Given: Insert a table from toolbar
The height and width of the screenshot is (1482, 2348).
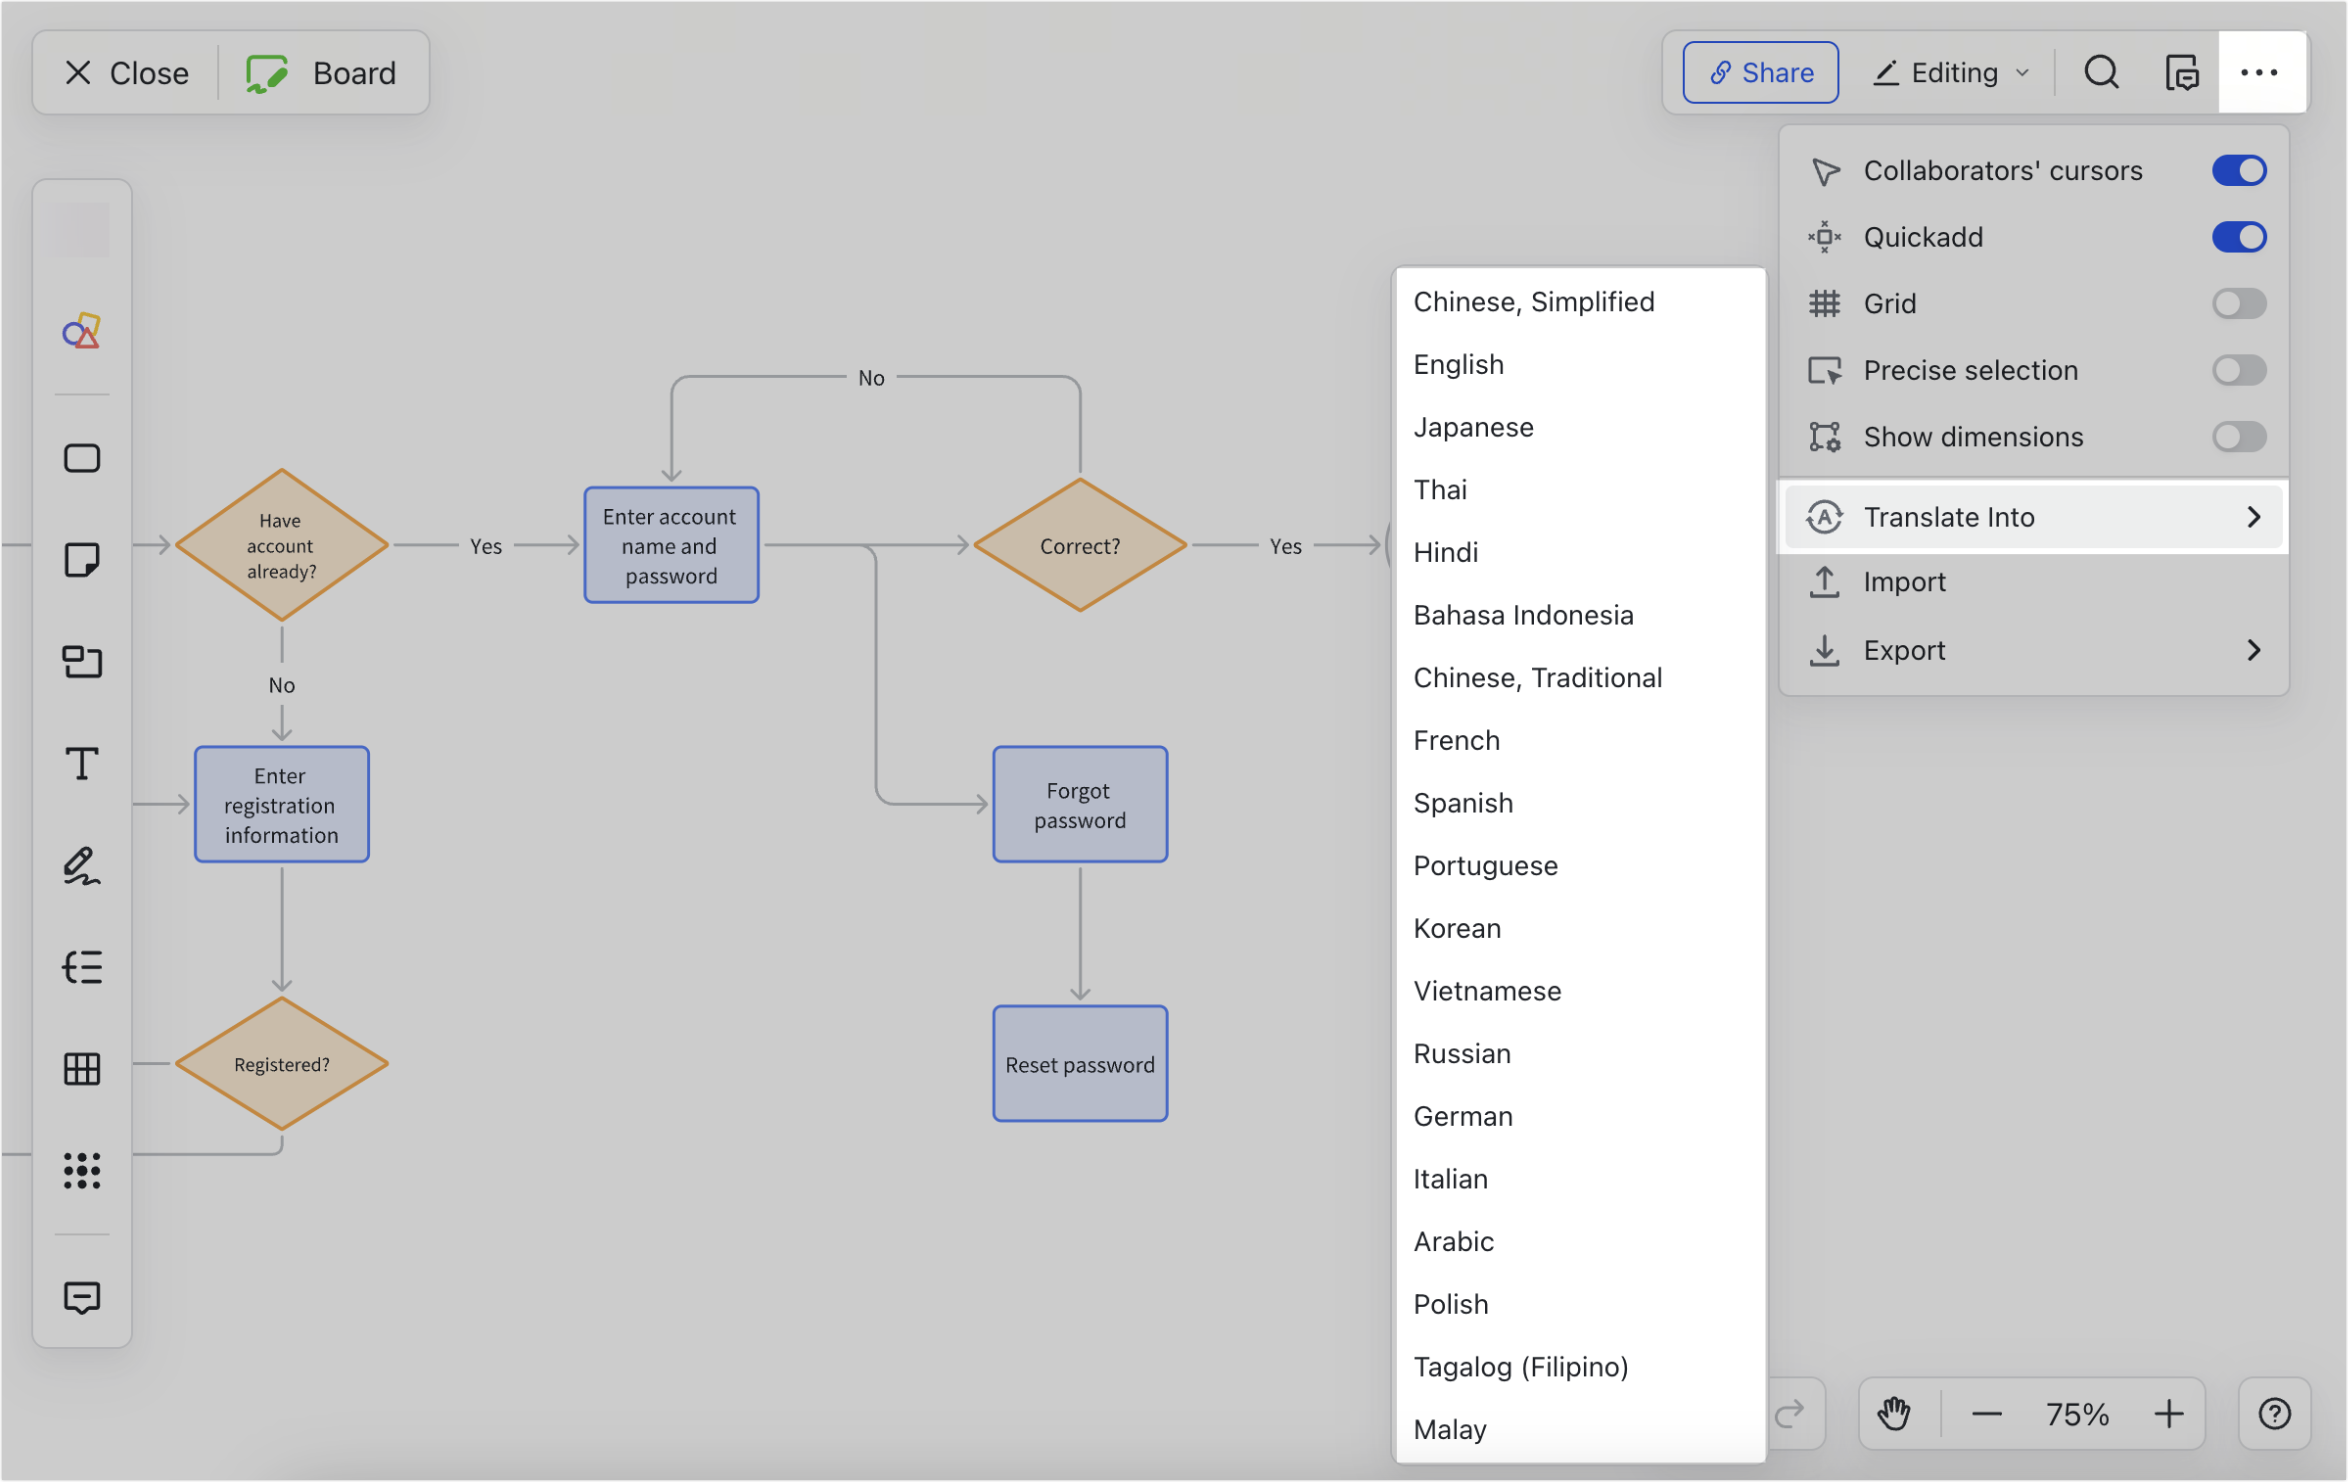Looking at the screenshot, I should [x=81, y=1069].
